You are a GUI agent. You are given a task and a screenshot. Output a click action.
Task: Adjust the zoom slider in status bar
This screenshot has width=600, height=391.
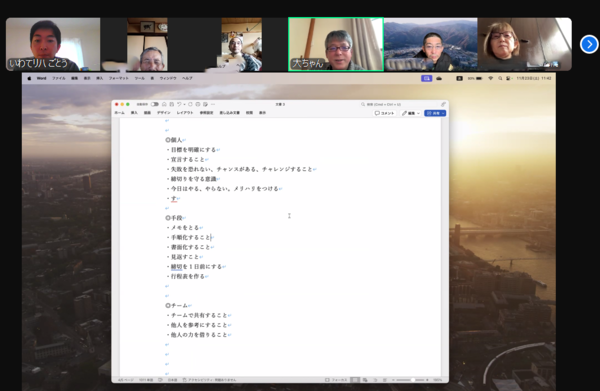coord(412,380)
